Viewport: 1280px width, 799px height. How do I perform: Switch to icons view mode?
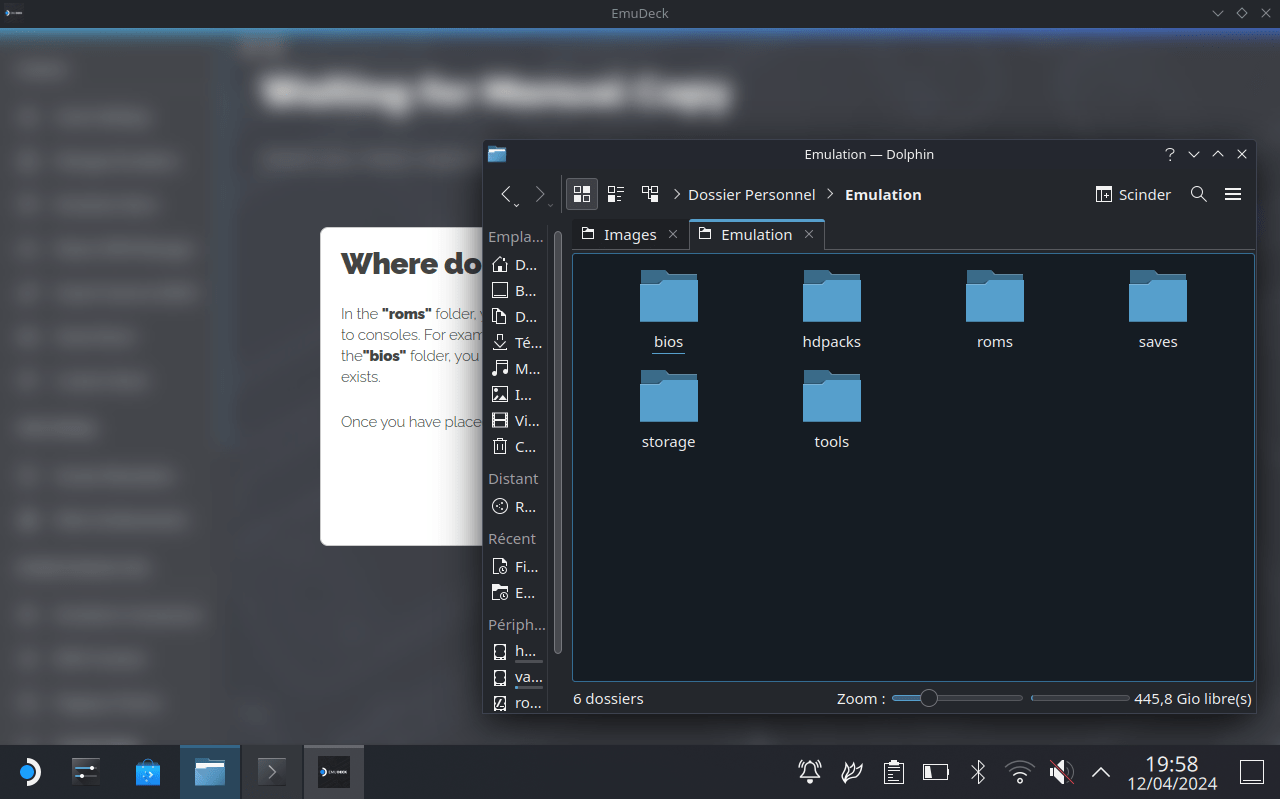click(582, 194)
